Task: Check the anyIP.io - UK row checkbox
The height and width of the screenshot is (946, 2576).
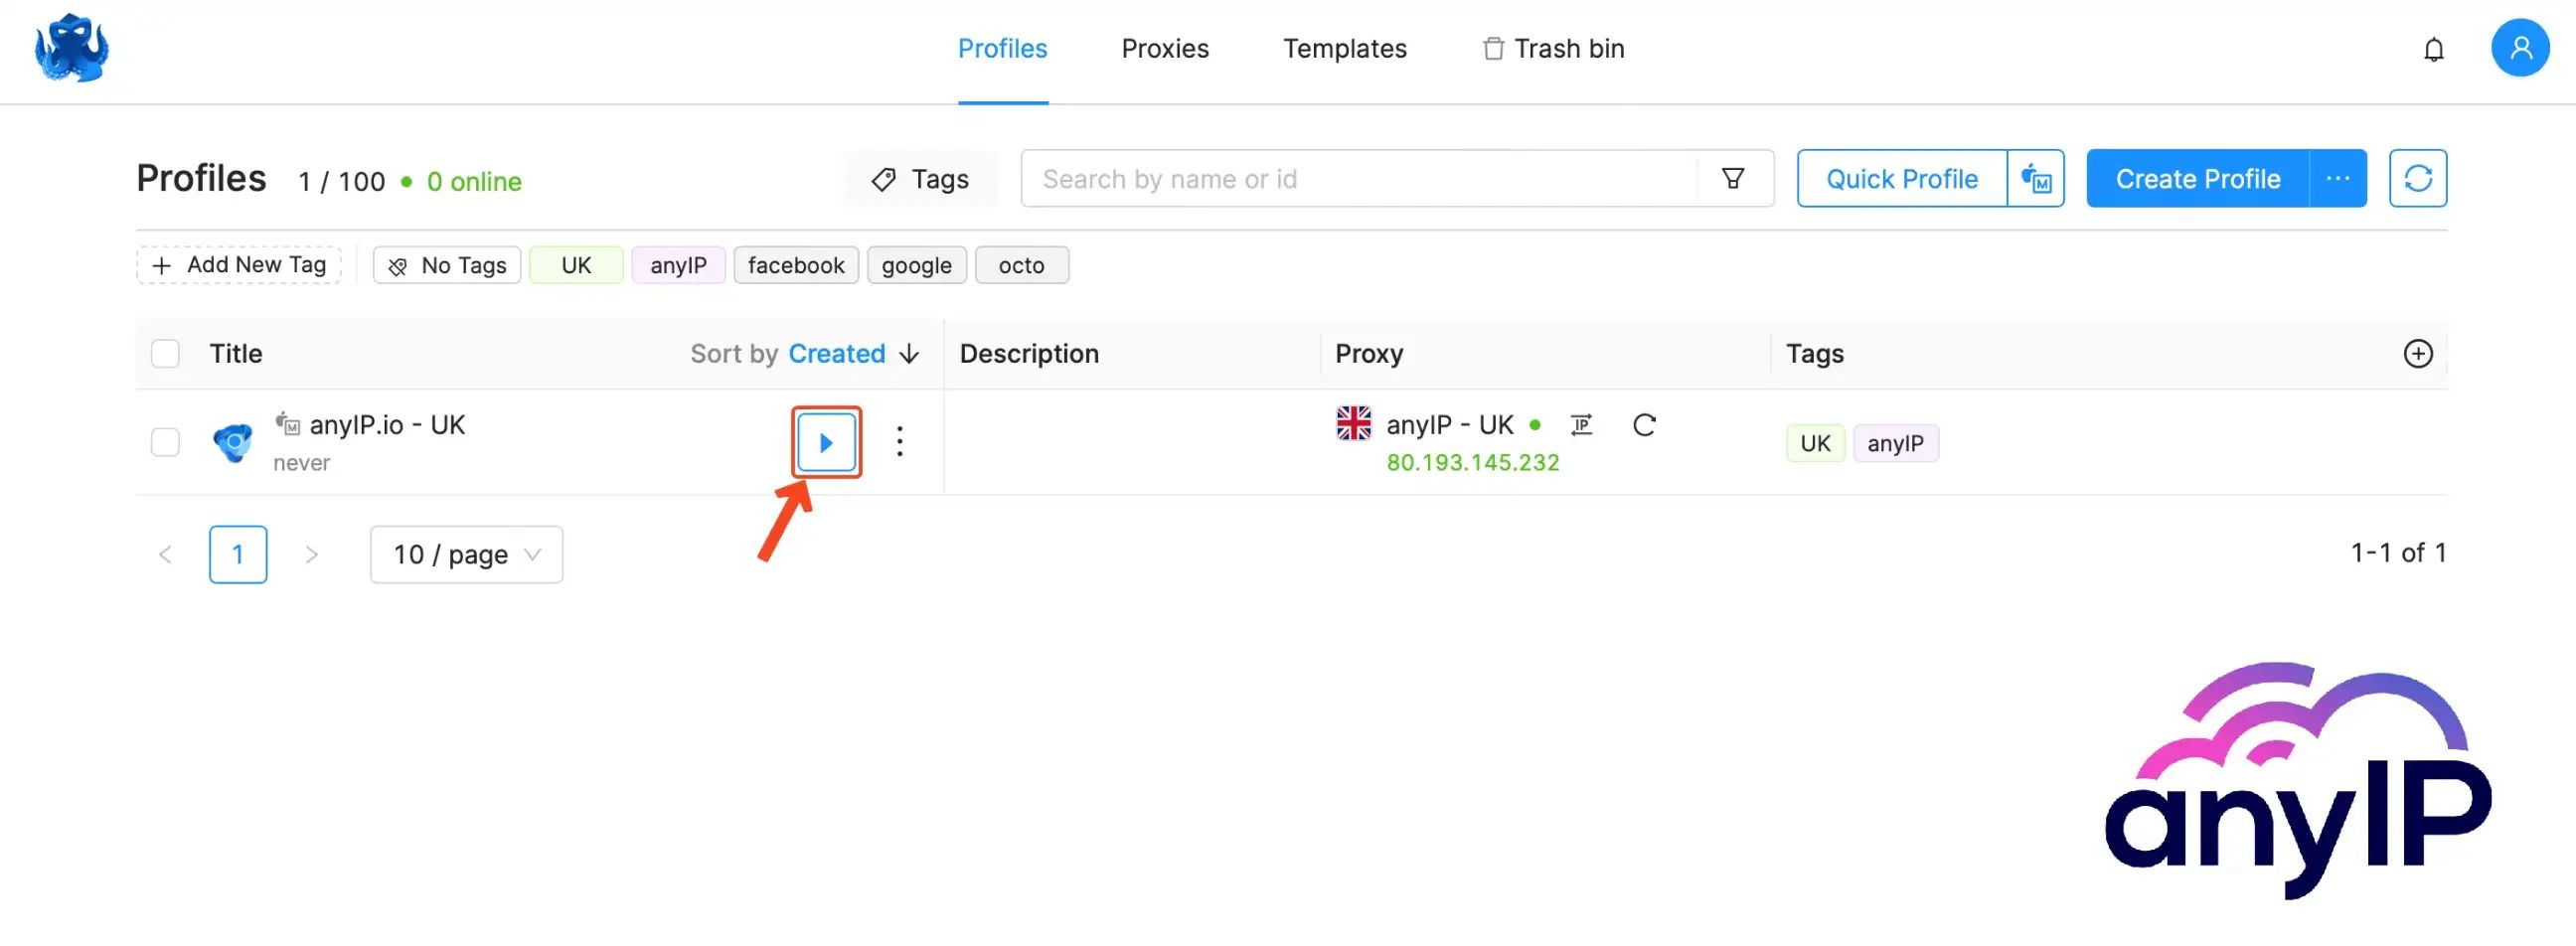Action: (165, 441)
